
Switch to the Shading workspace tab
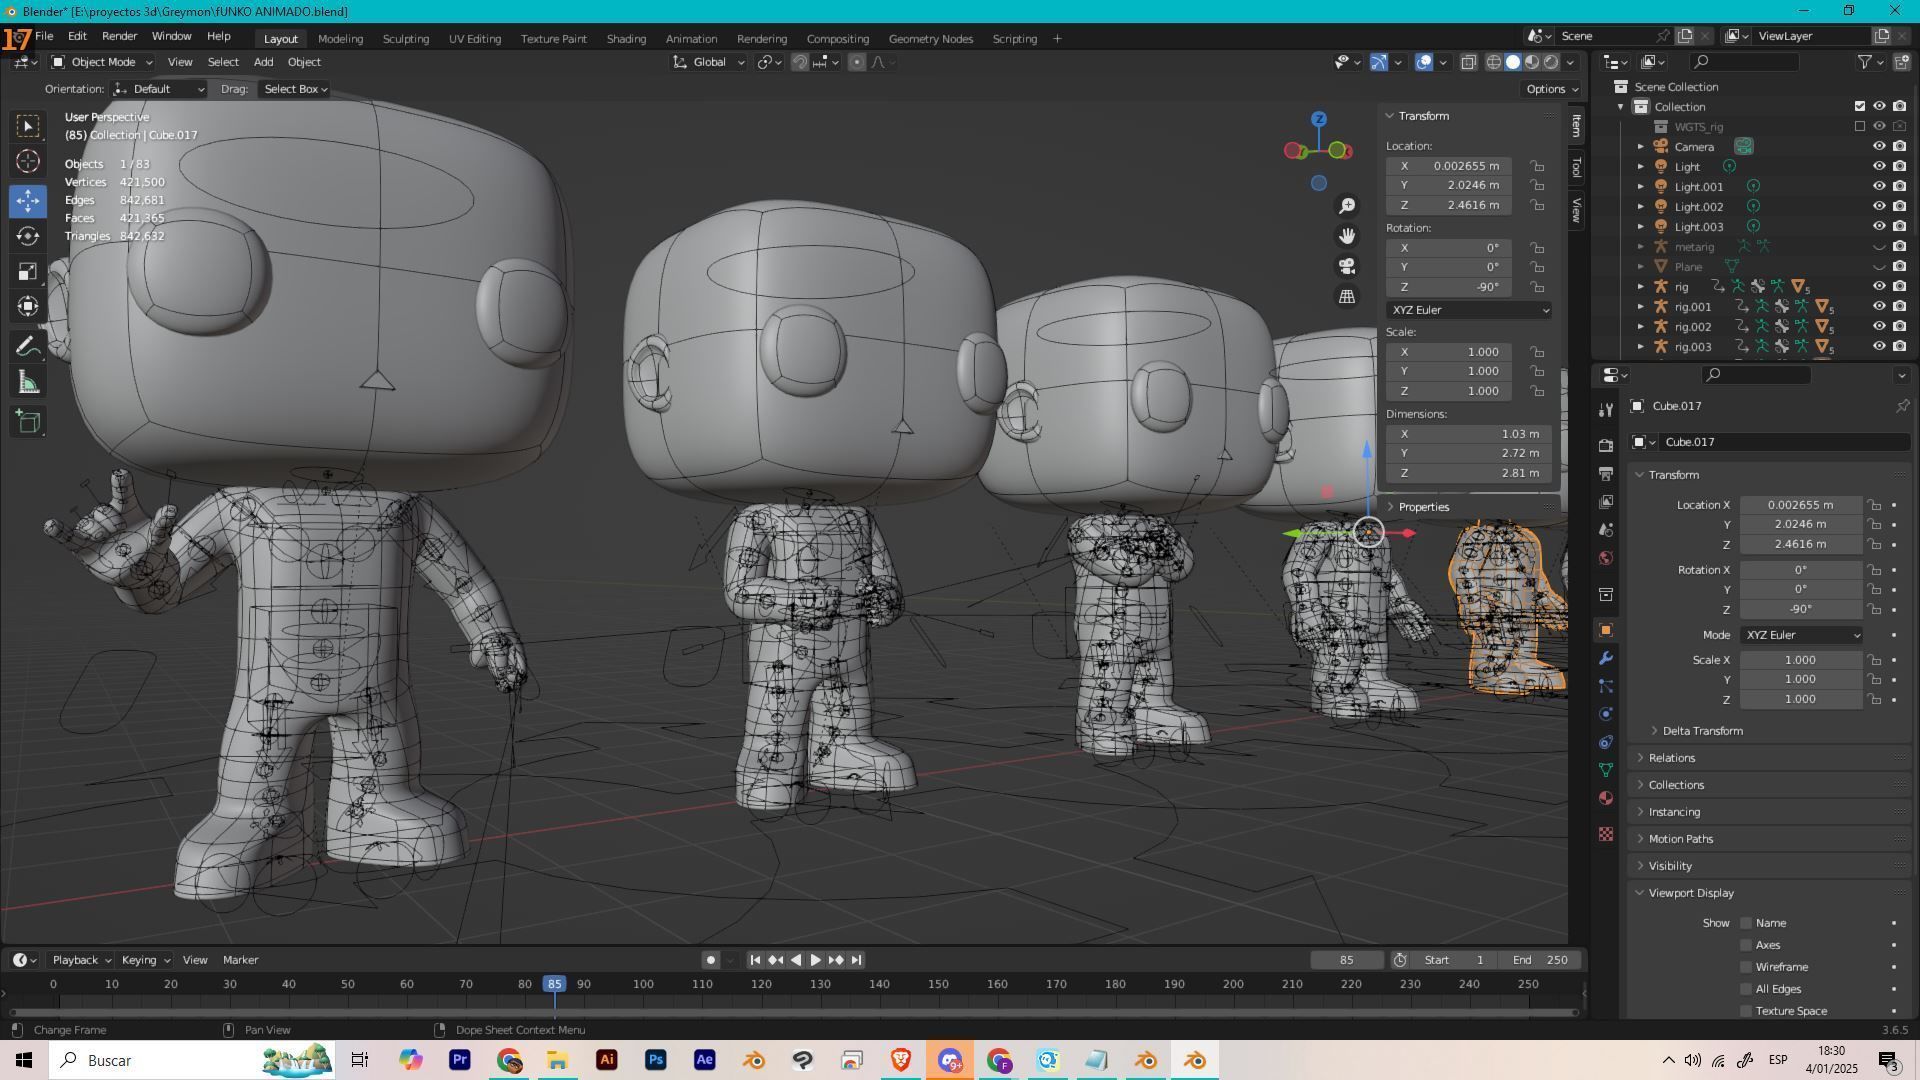coord(626,39)
